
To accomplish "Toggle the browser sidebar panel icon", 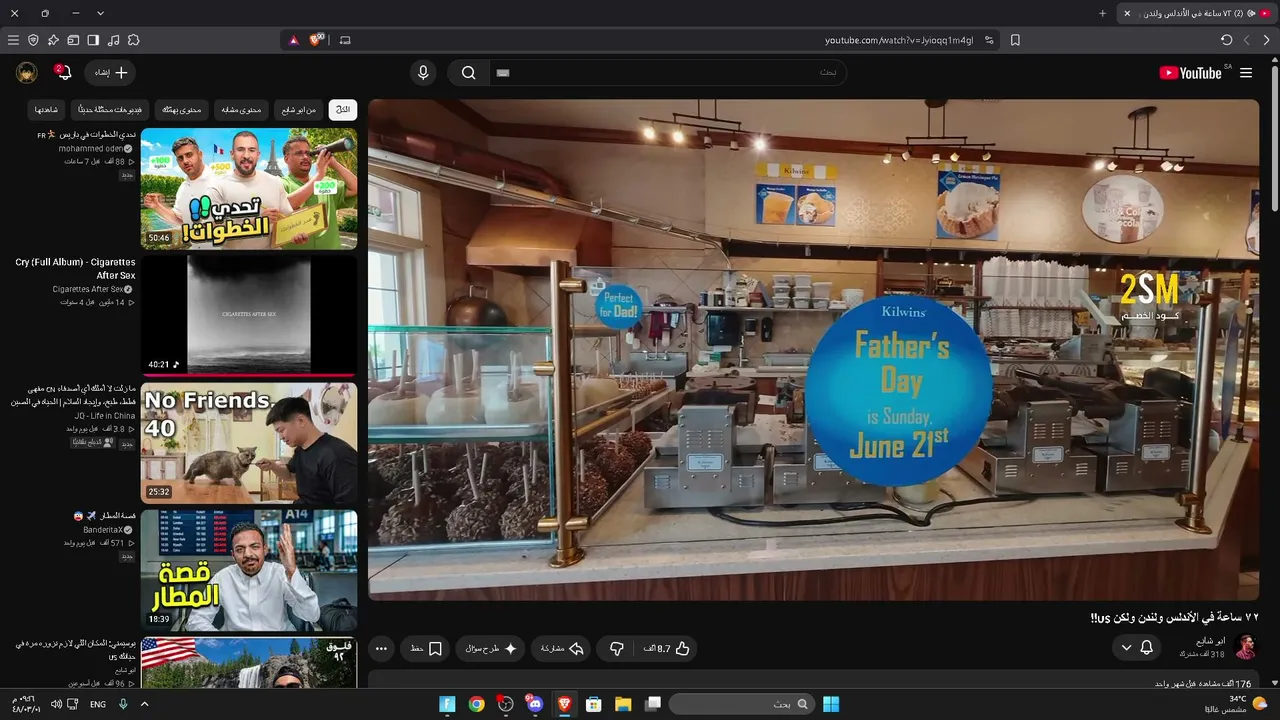I will coord(93,40).
